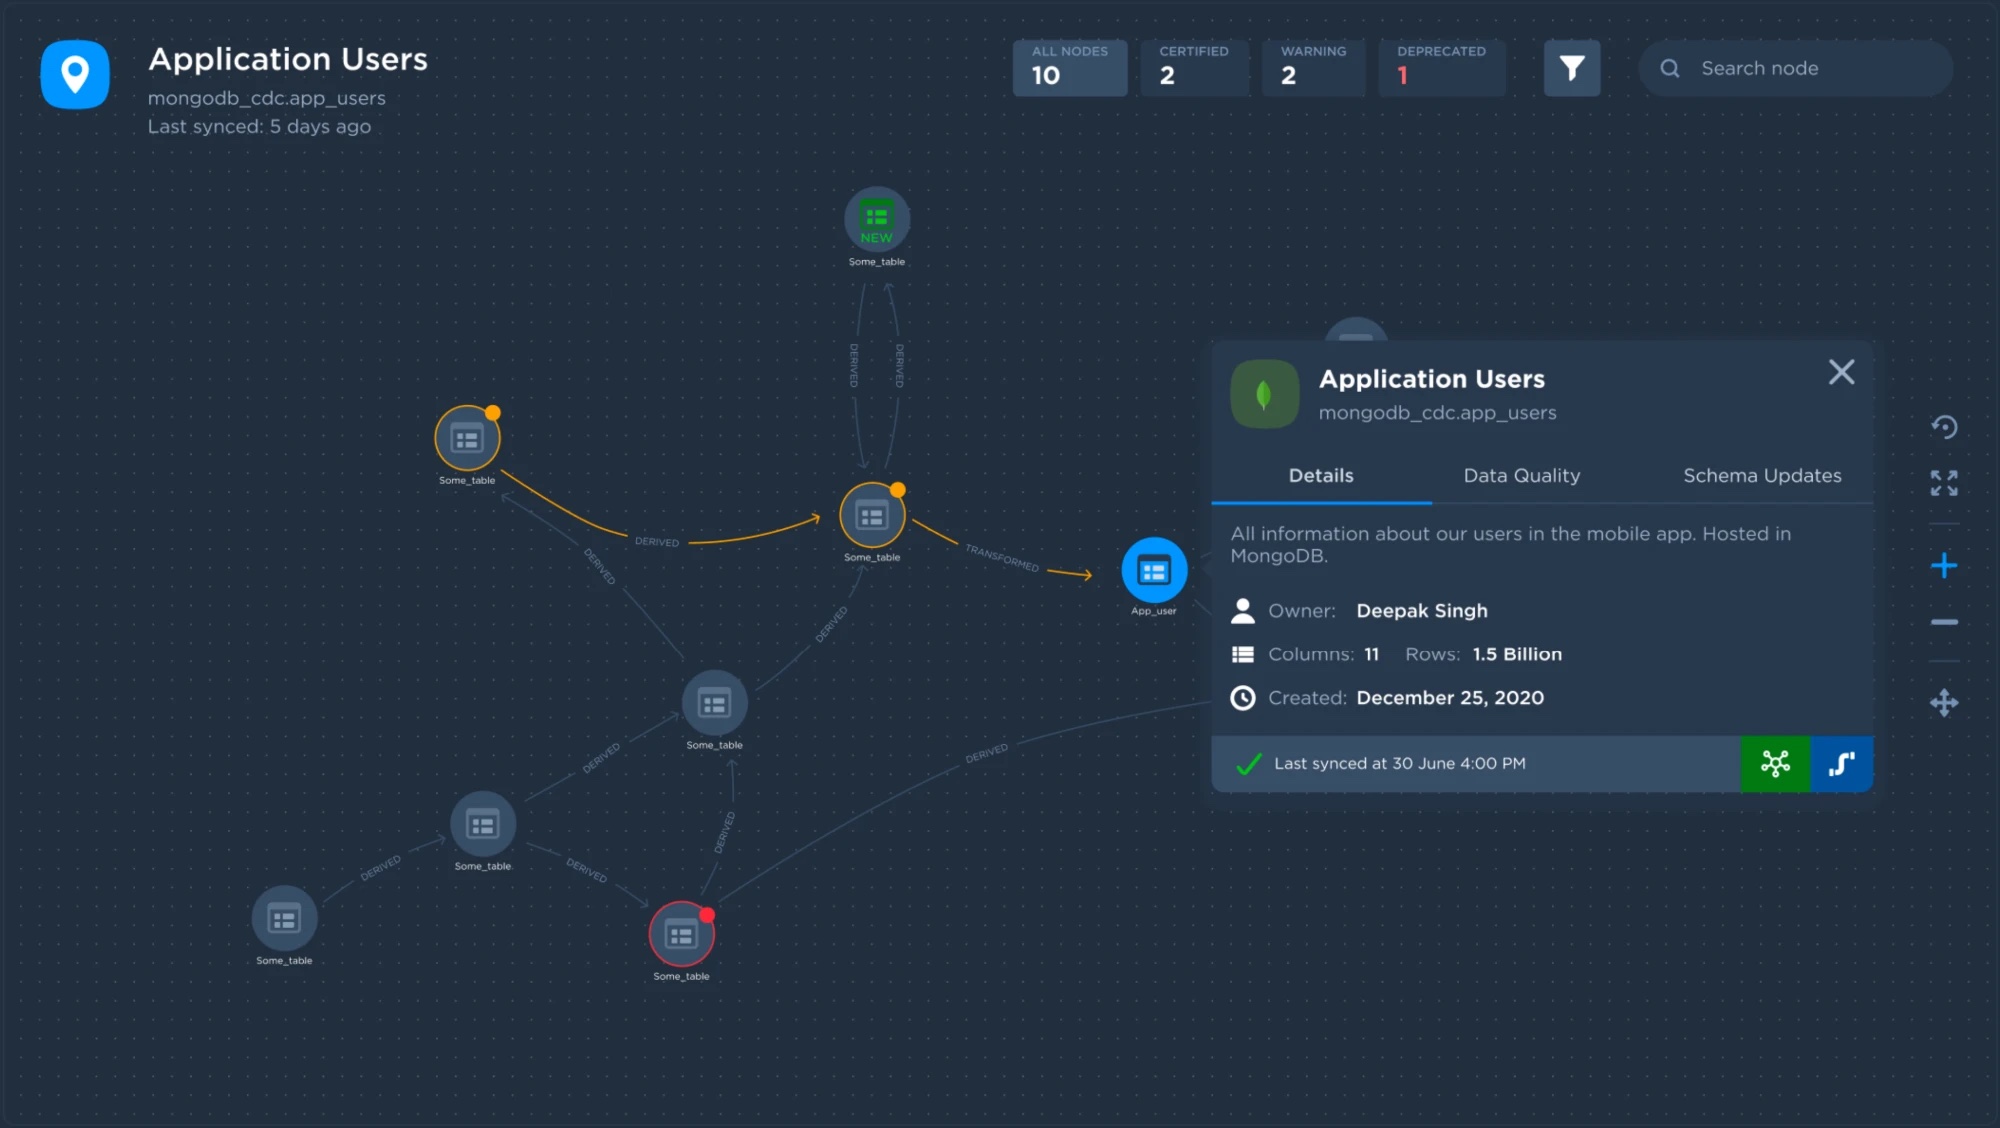The width and height of the screenshot is (2000, 1128).
Task: Click owner name Deepak Singh
Action: click(1422, 611)
